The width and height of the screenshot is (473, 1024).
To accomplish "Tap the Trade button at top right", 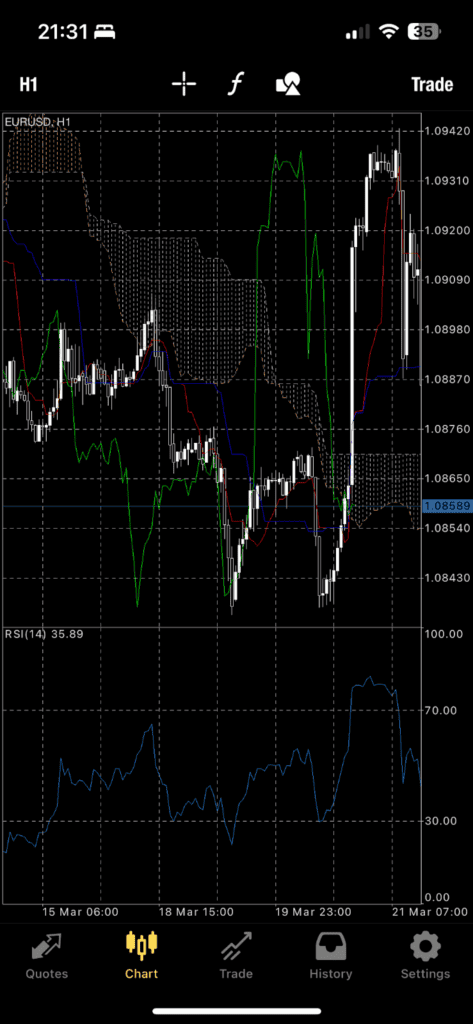I will [x=432, y=84].
